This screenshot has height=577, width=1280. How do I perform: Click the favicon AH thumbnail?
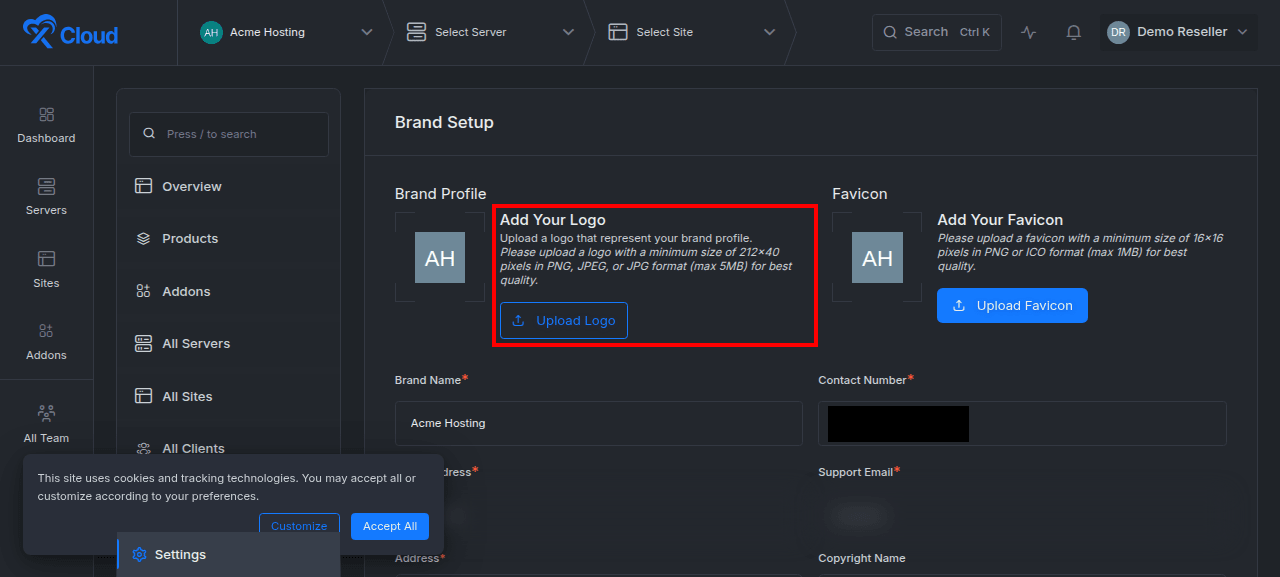(877, 258)
